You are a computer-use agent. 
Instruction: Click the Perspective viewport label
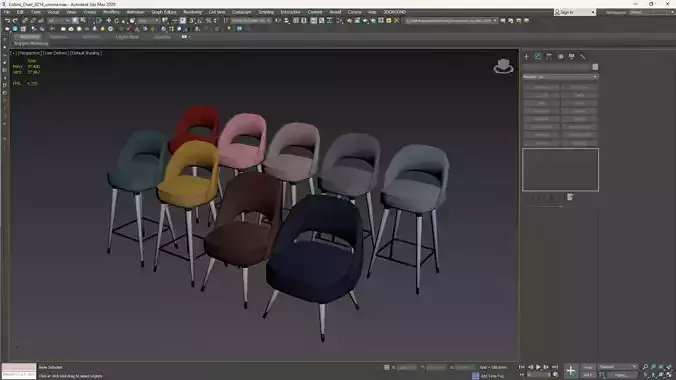coord(29,53)
